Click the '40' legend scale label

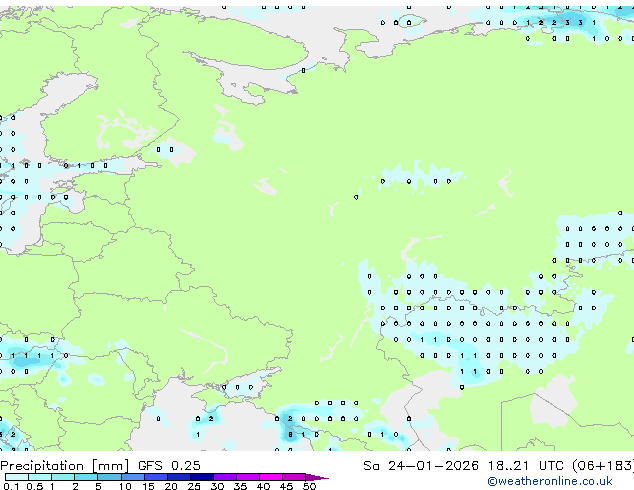263,486
